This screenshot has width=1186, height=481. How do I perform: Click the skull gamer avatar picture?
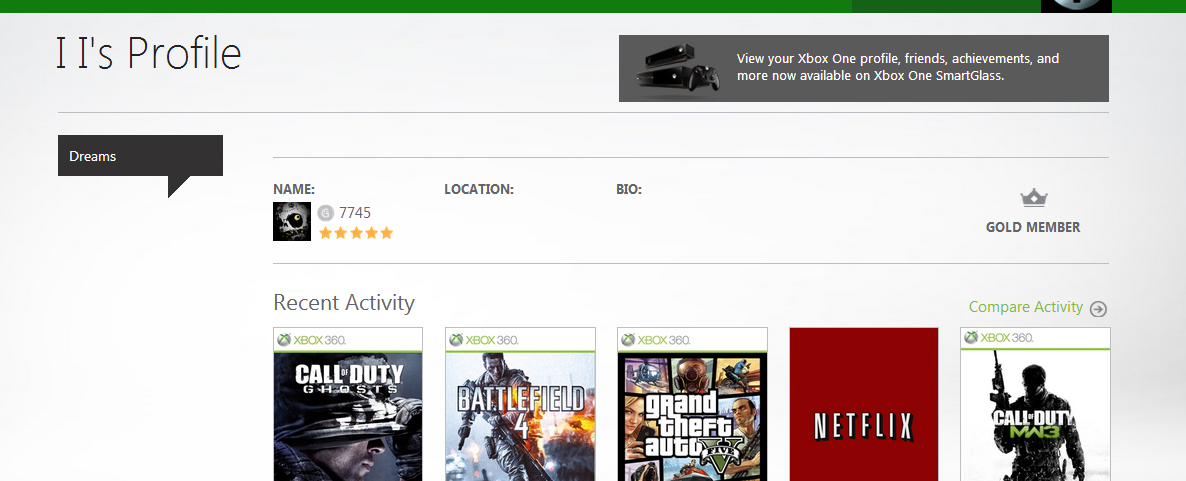(x=292, y=222)
